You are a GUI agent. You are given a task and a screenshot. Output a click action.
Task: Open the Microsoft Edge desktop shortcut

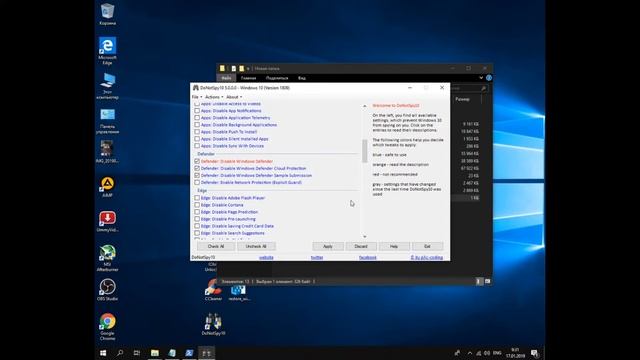(x=107, y=51)
